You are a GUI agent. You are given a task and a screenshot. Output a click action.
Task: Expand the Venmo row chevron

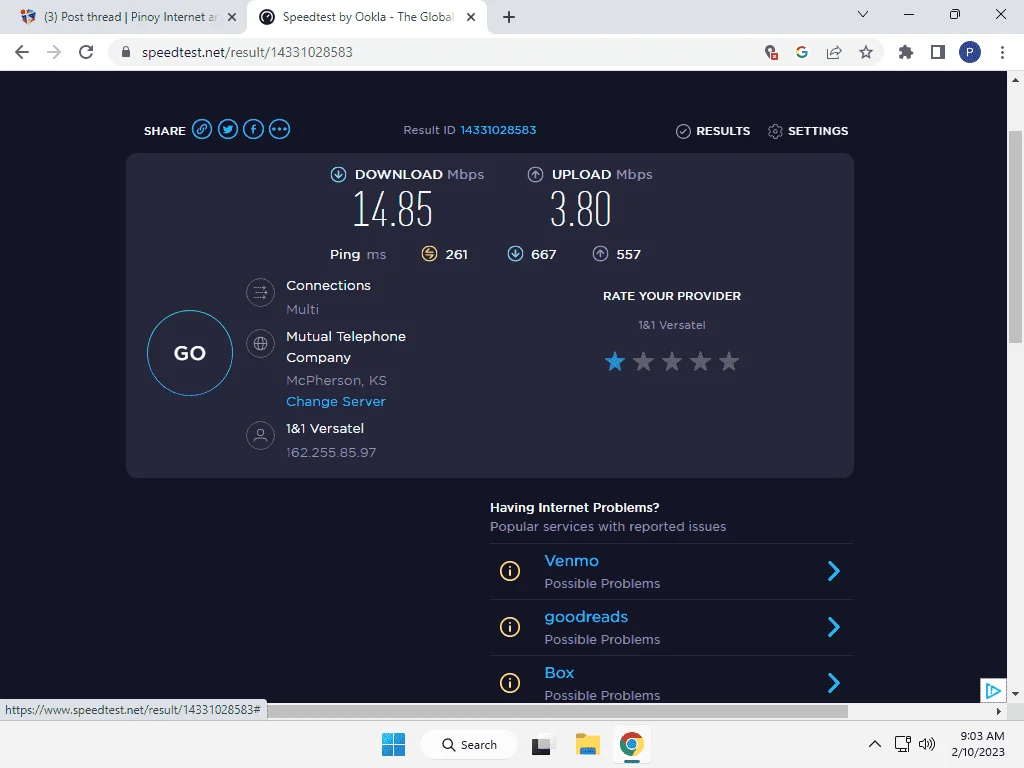pyautogui.click(x=833, y=571)
